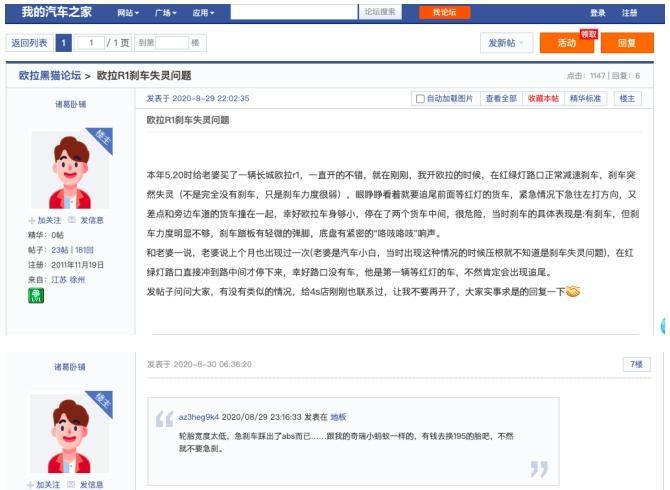Viewport: 670px width, 490px height.
Task: Click the reply date 2020-8-30 06:36:20
Action: tap(199, 364)
